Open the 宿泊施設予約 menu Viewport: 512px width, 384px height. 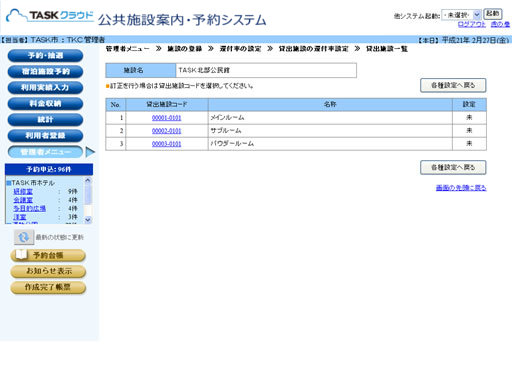45,71
